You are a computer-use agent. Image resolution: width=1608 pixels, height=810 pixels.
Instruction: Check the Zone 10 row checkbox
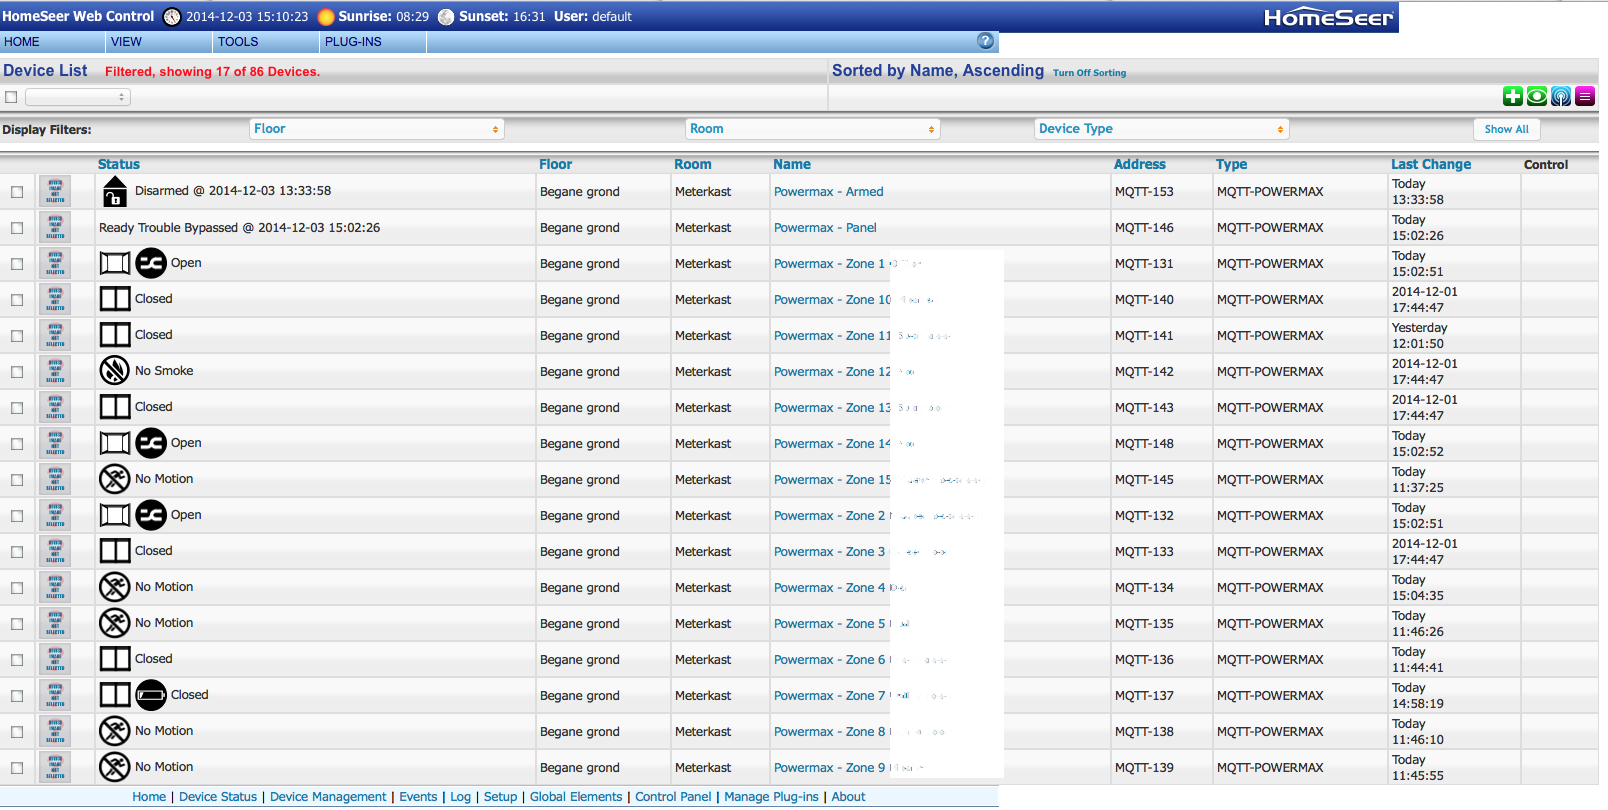coord(17,300)
